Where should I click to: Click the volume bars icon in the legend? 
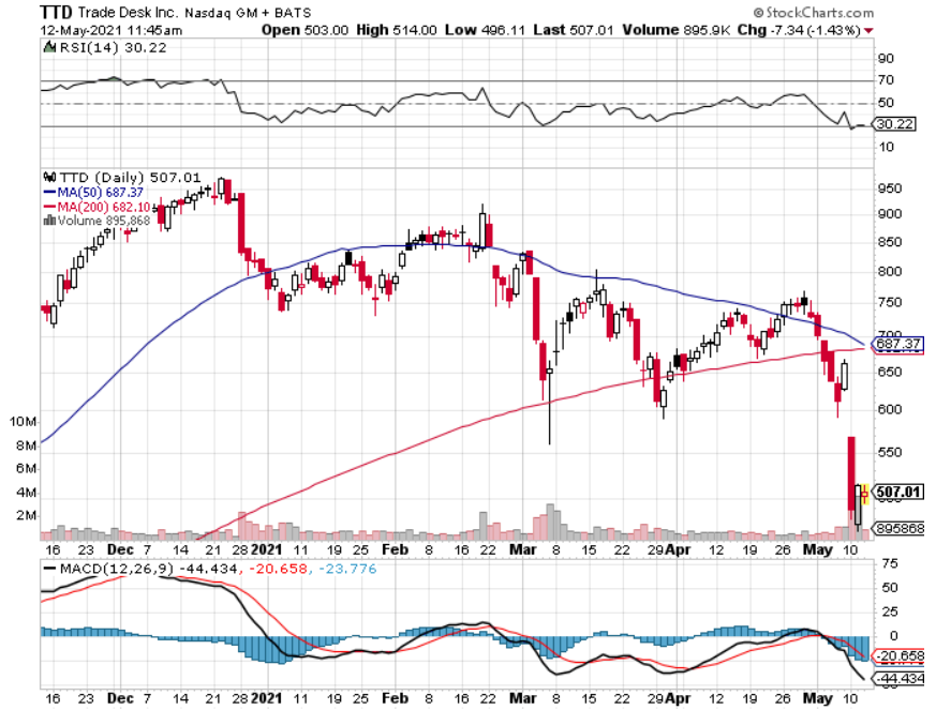click(x=50, y=221)
